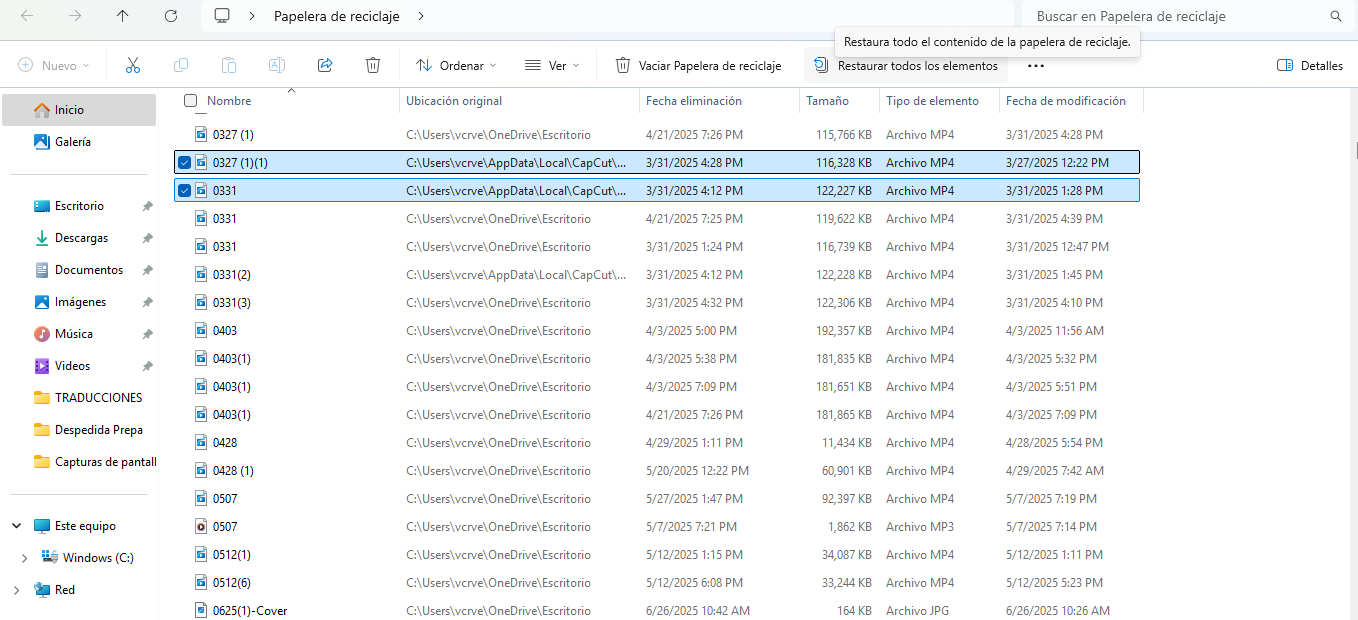Sort by Fecha eliminación column header

[694, 101]
